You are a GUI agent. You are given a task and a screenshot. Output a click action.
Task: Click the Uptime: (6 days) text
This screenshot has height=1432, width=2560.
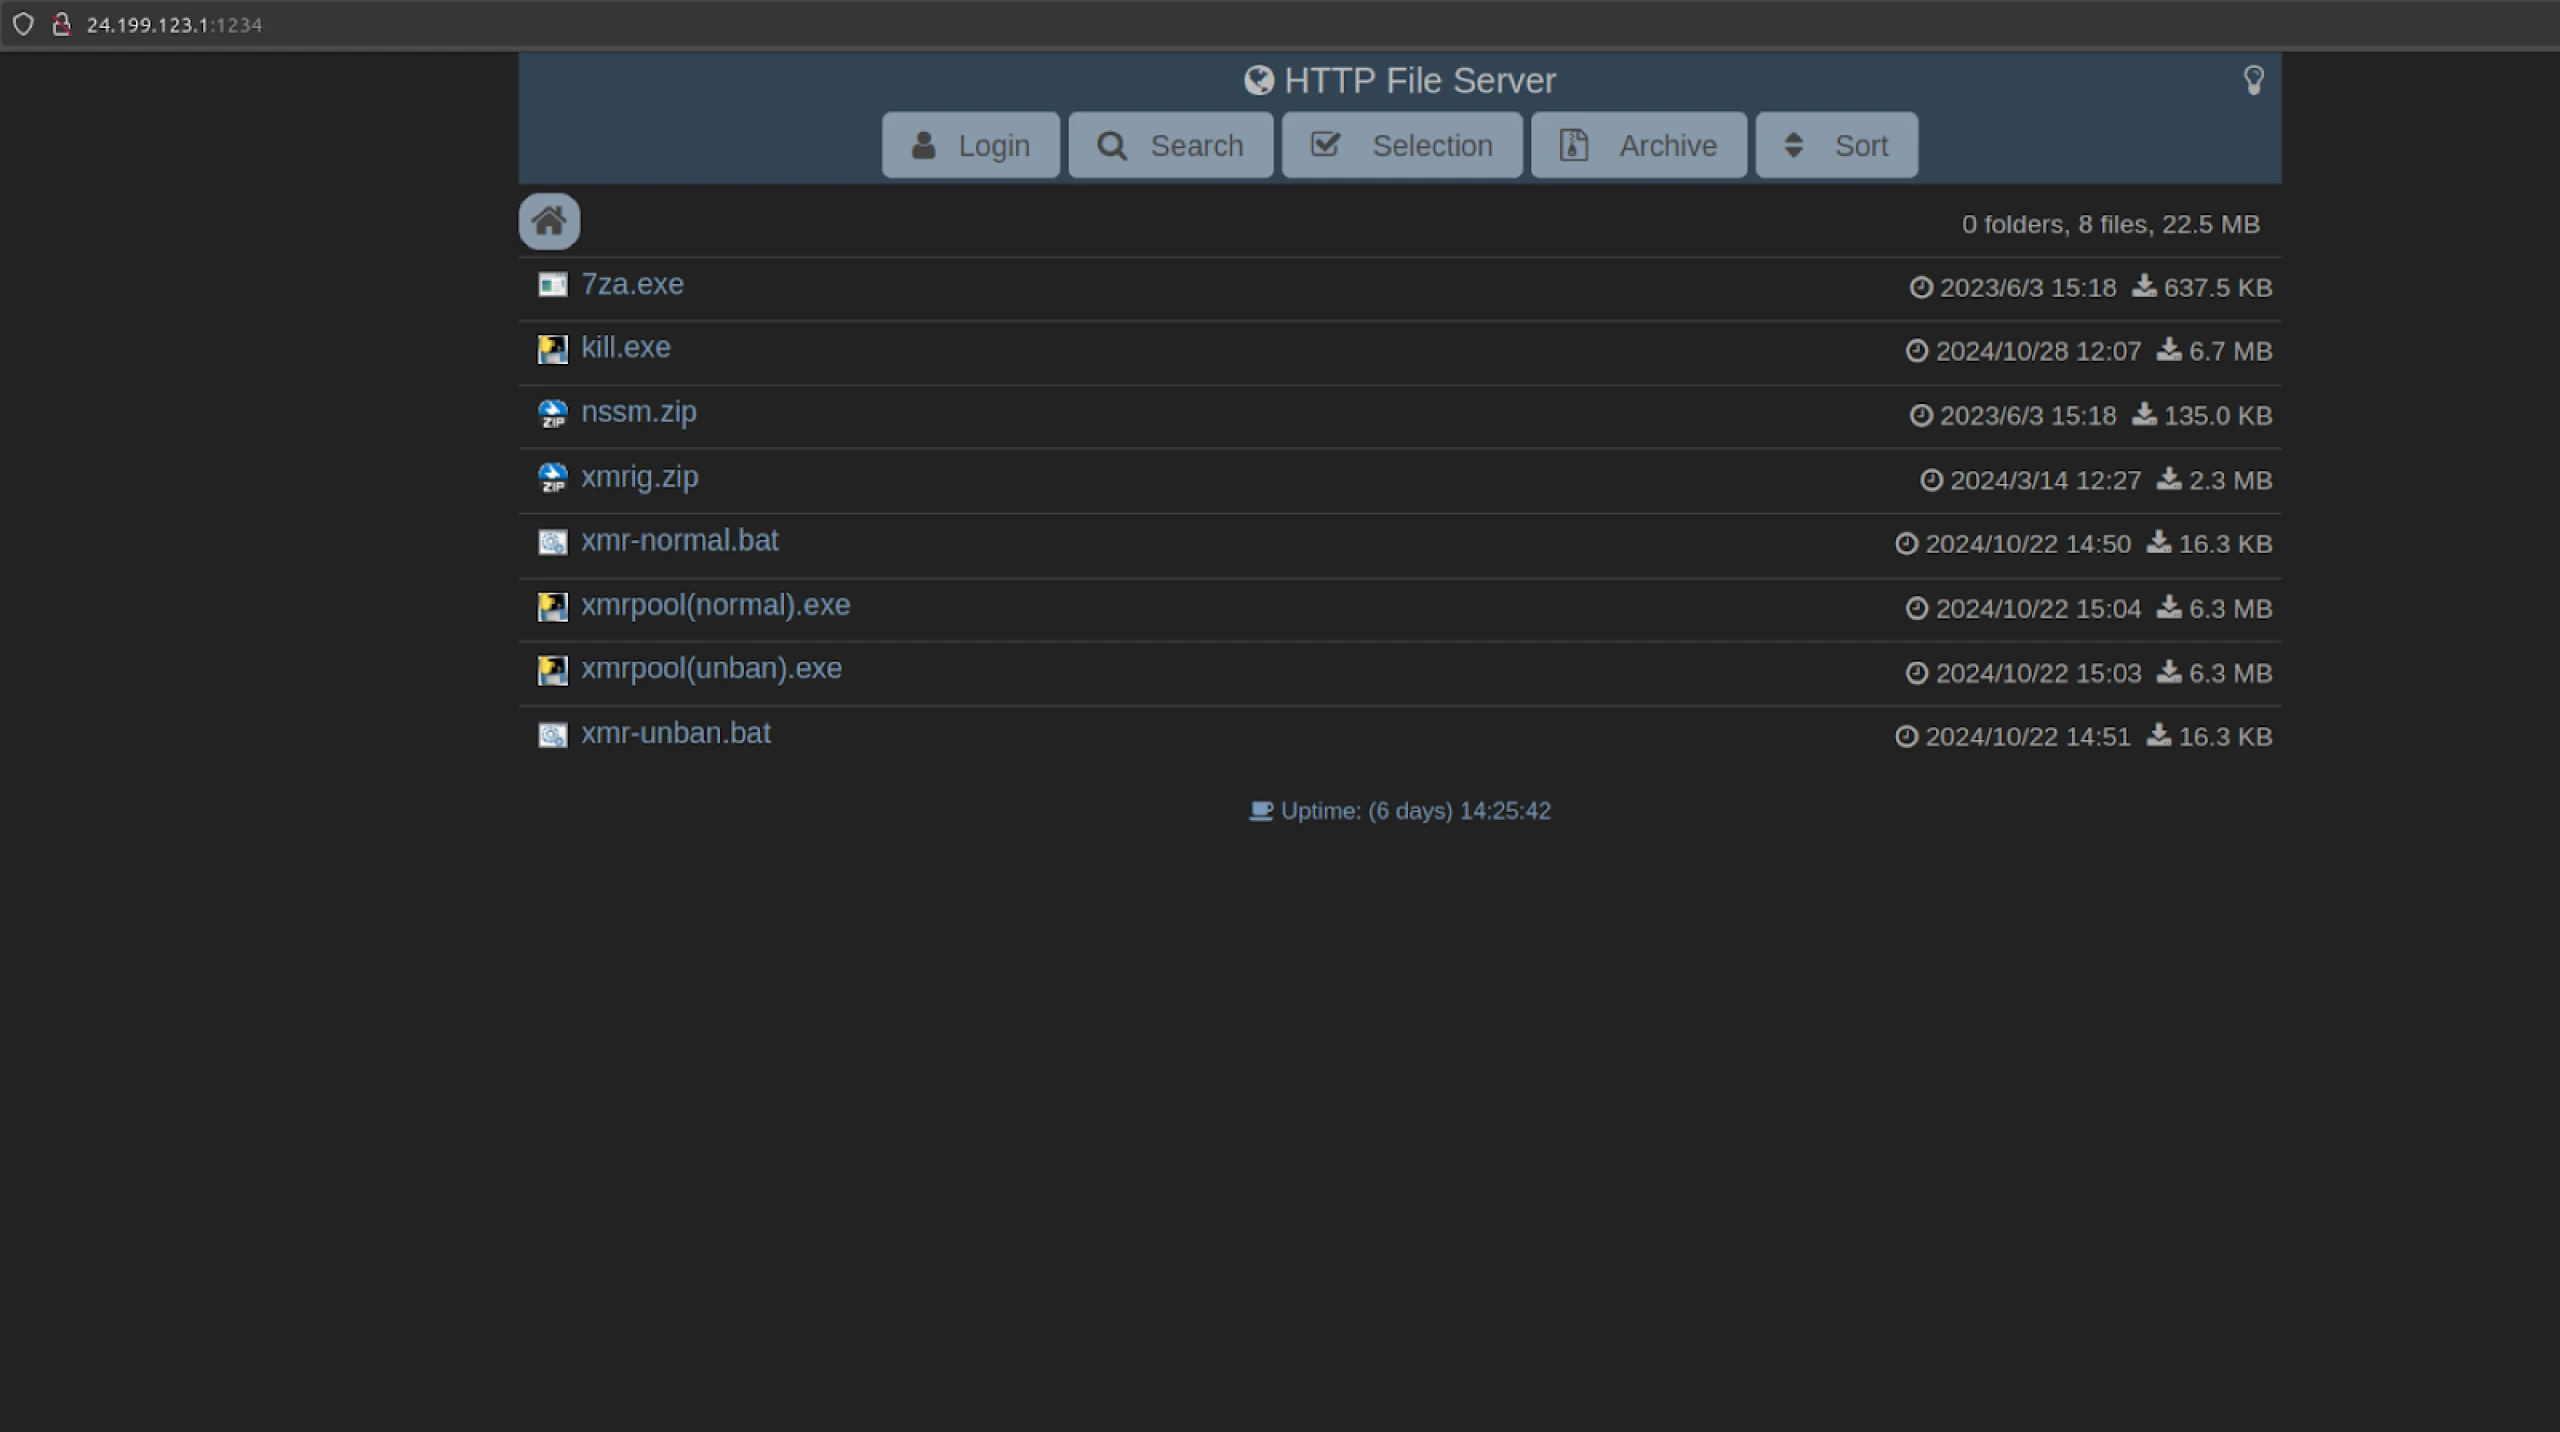point(1416,811)
